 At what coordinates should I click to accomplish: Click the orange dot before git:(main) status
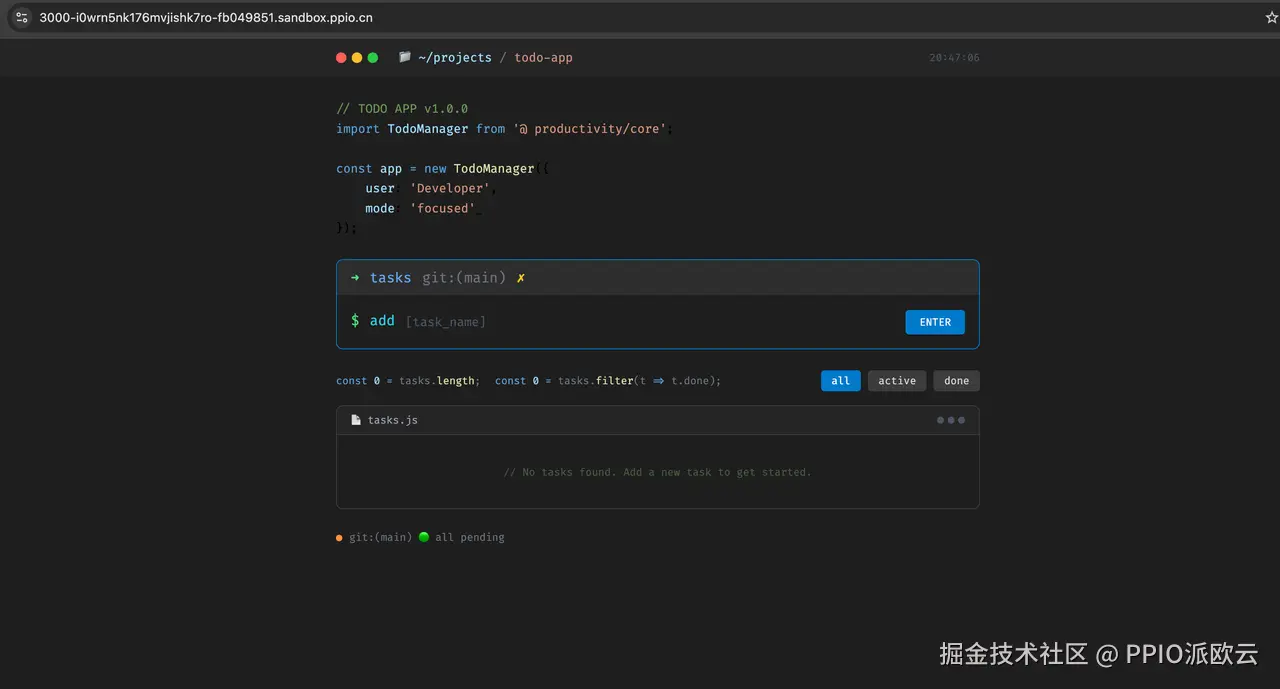[x=339, y=538]
